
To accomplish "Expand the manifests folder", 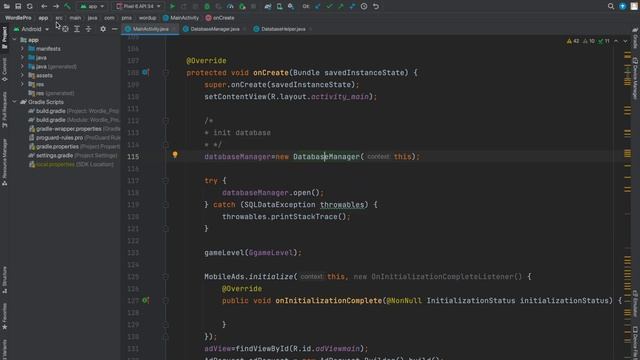I will (22, 49).
